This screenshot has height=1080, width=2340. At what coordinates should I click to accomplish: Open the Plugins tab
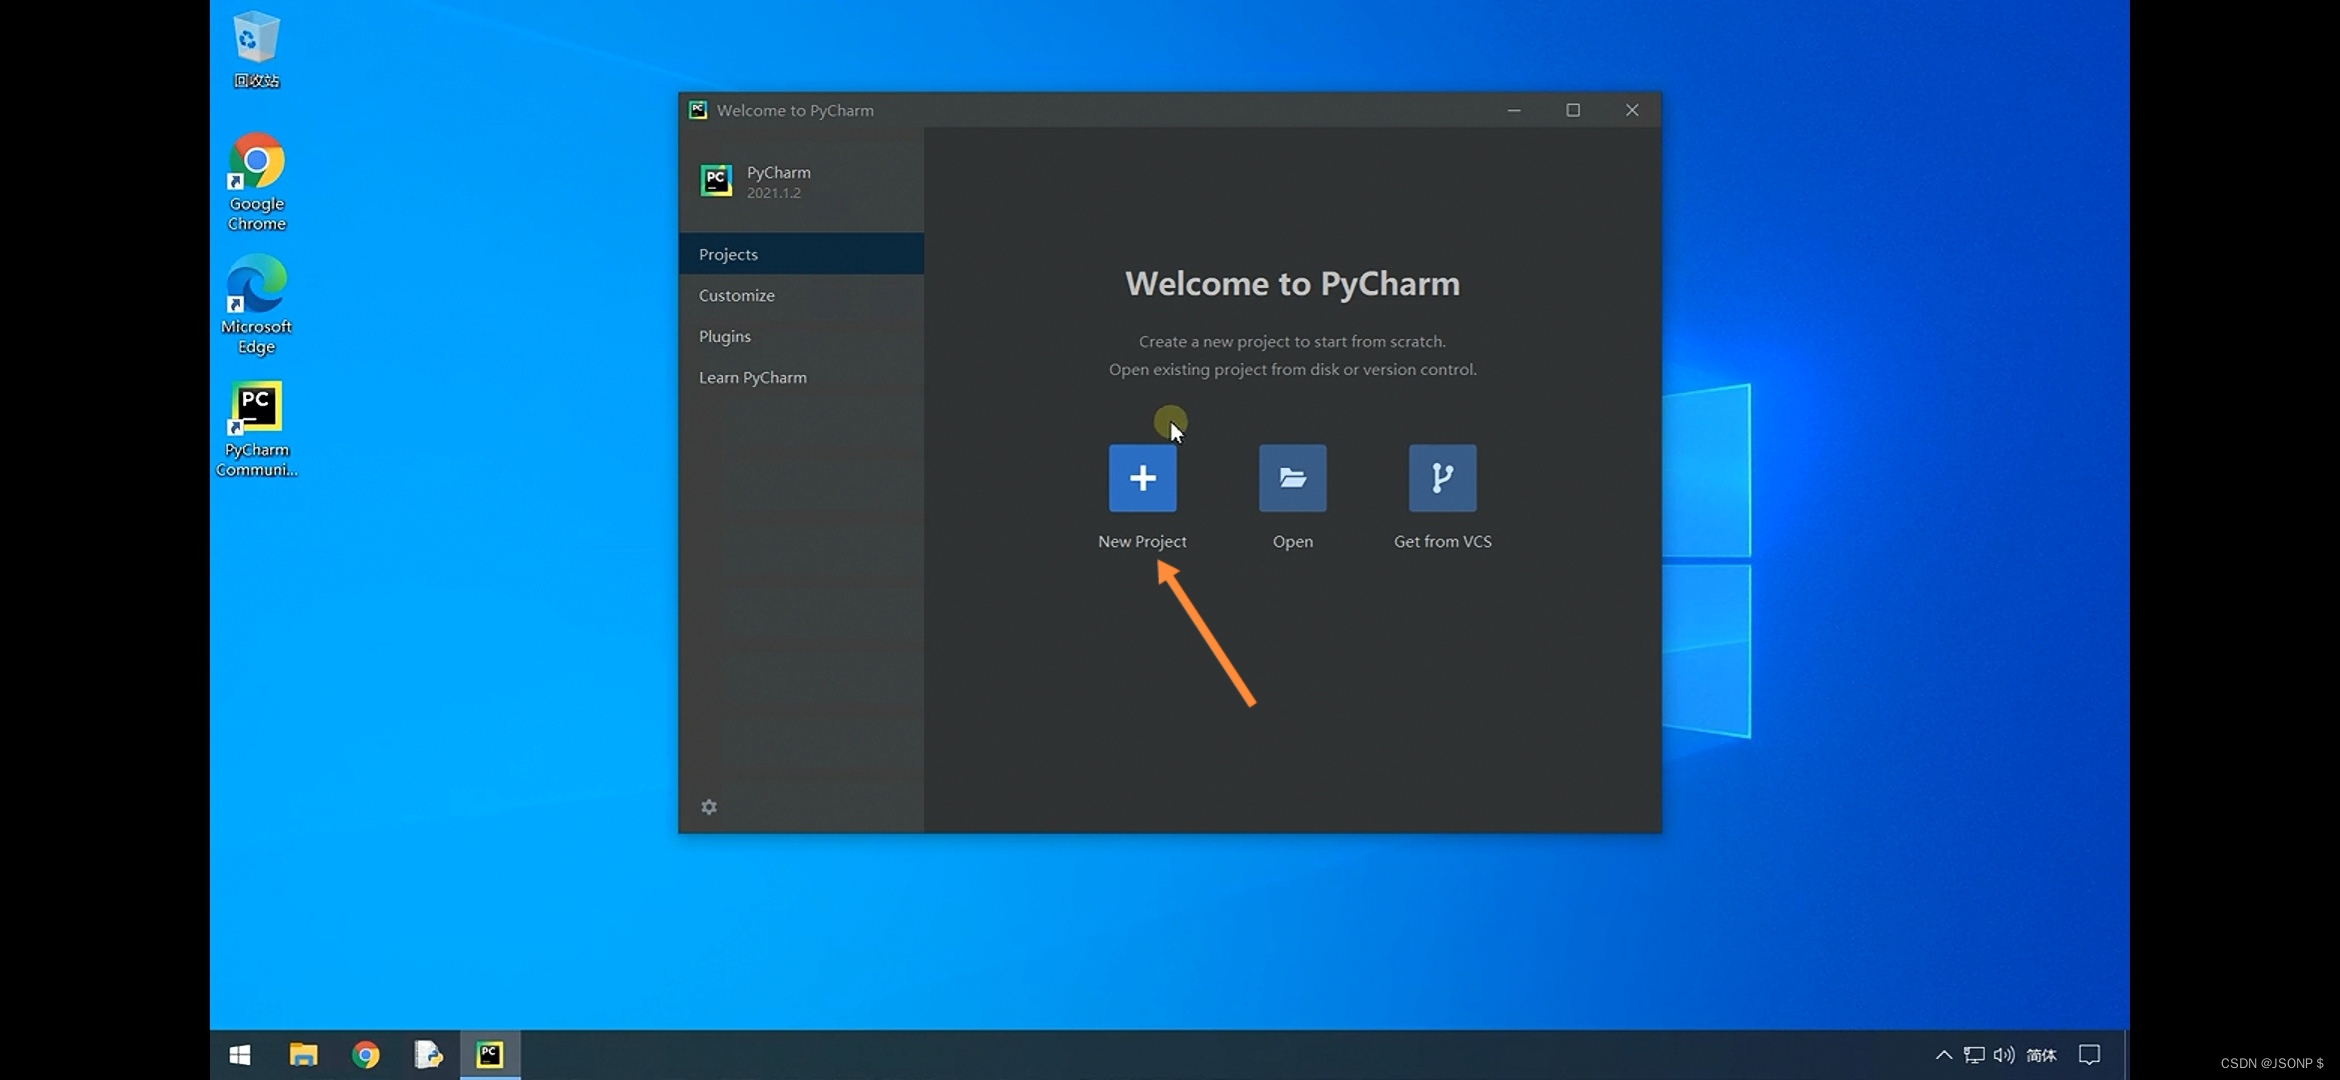(801, 336)
